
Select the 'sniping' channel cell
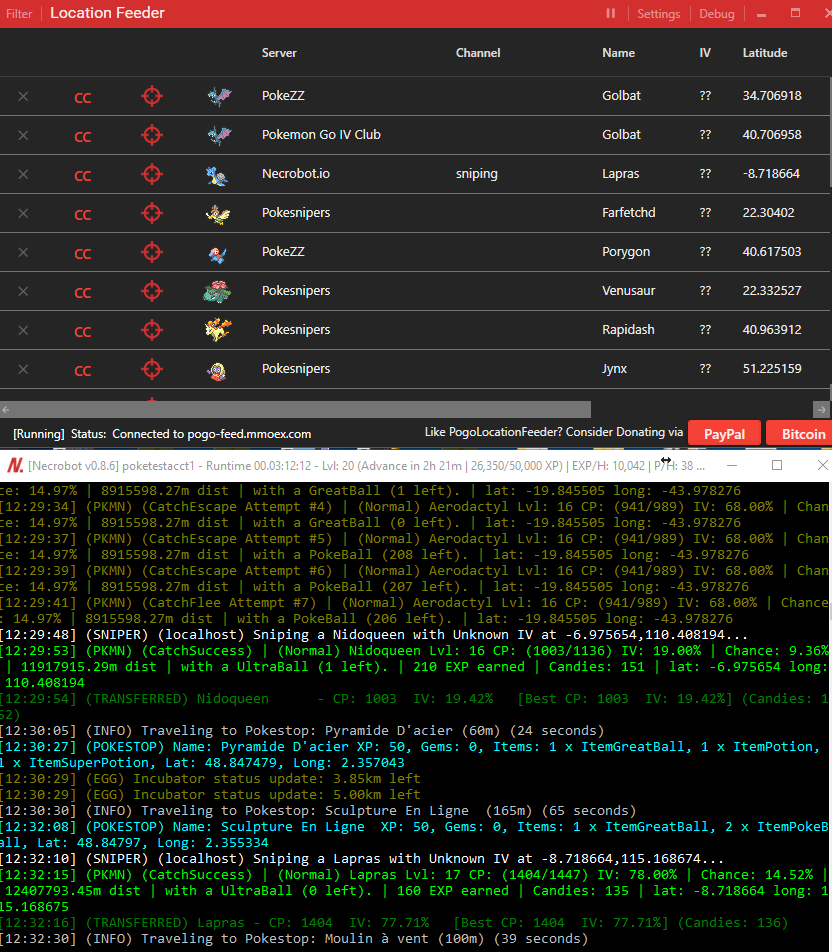[x=477, y=174]
